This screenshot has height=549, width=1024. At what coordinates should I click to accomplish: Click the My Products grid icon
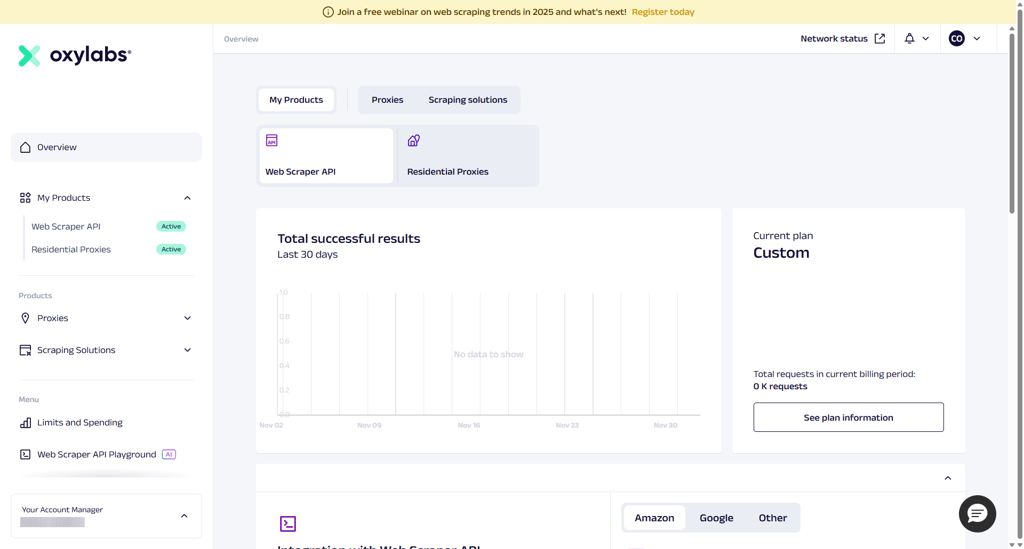[25, 198]
